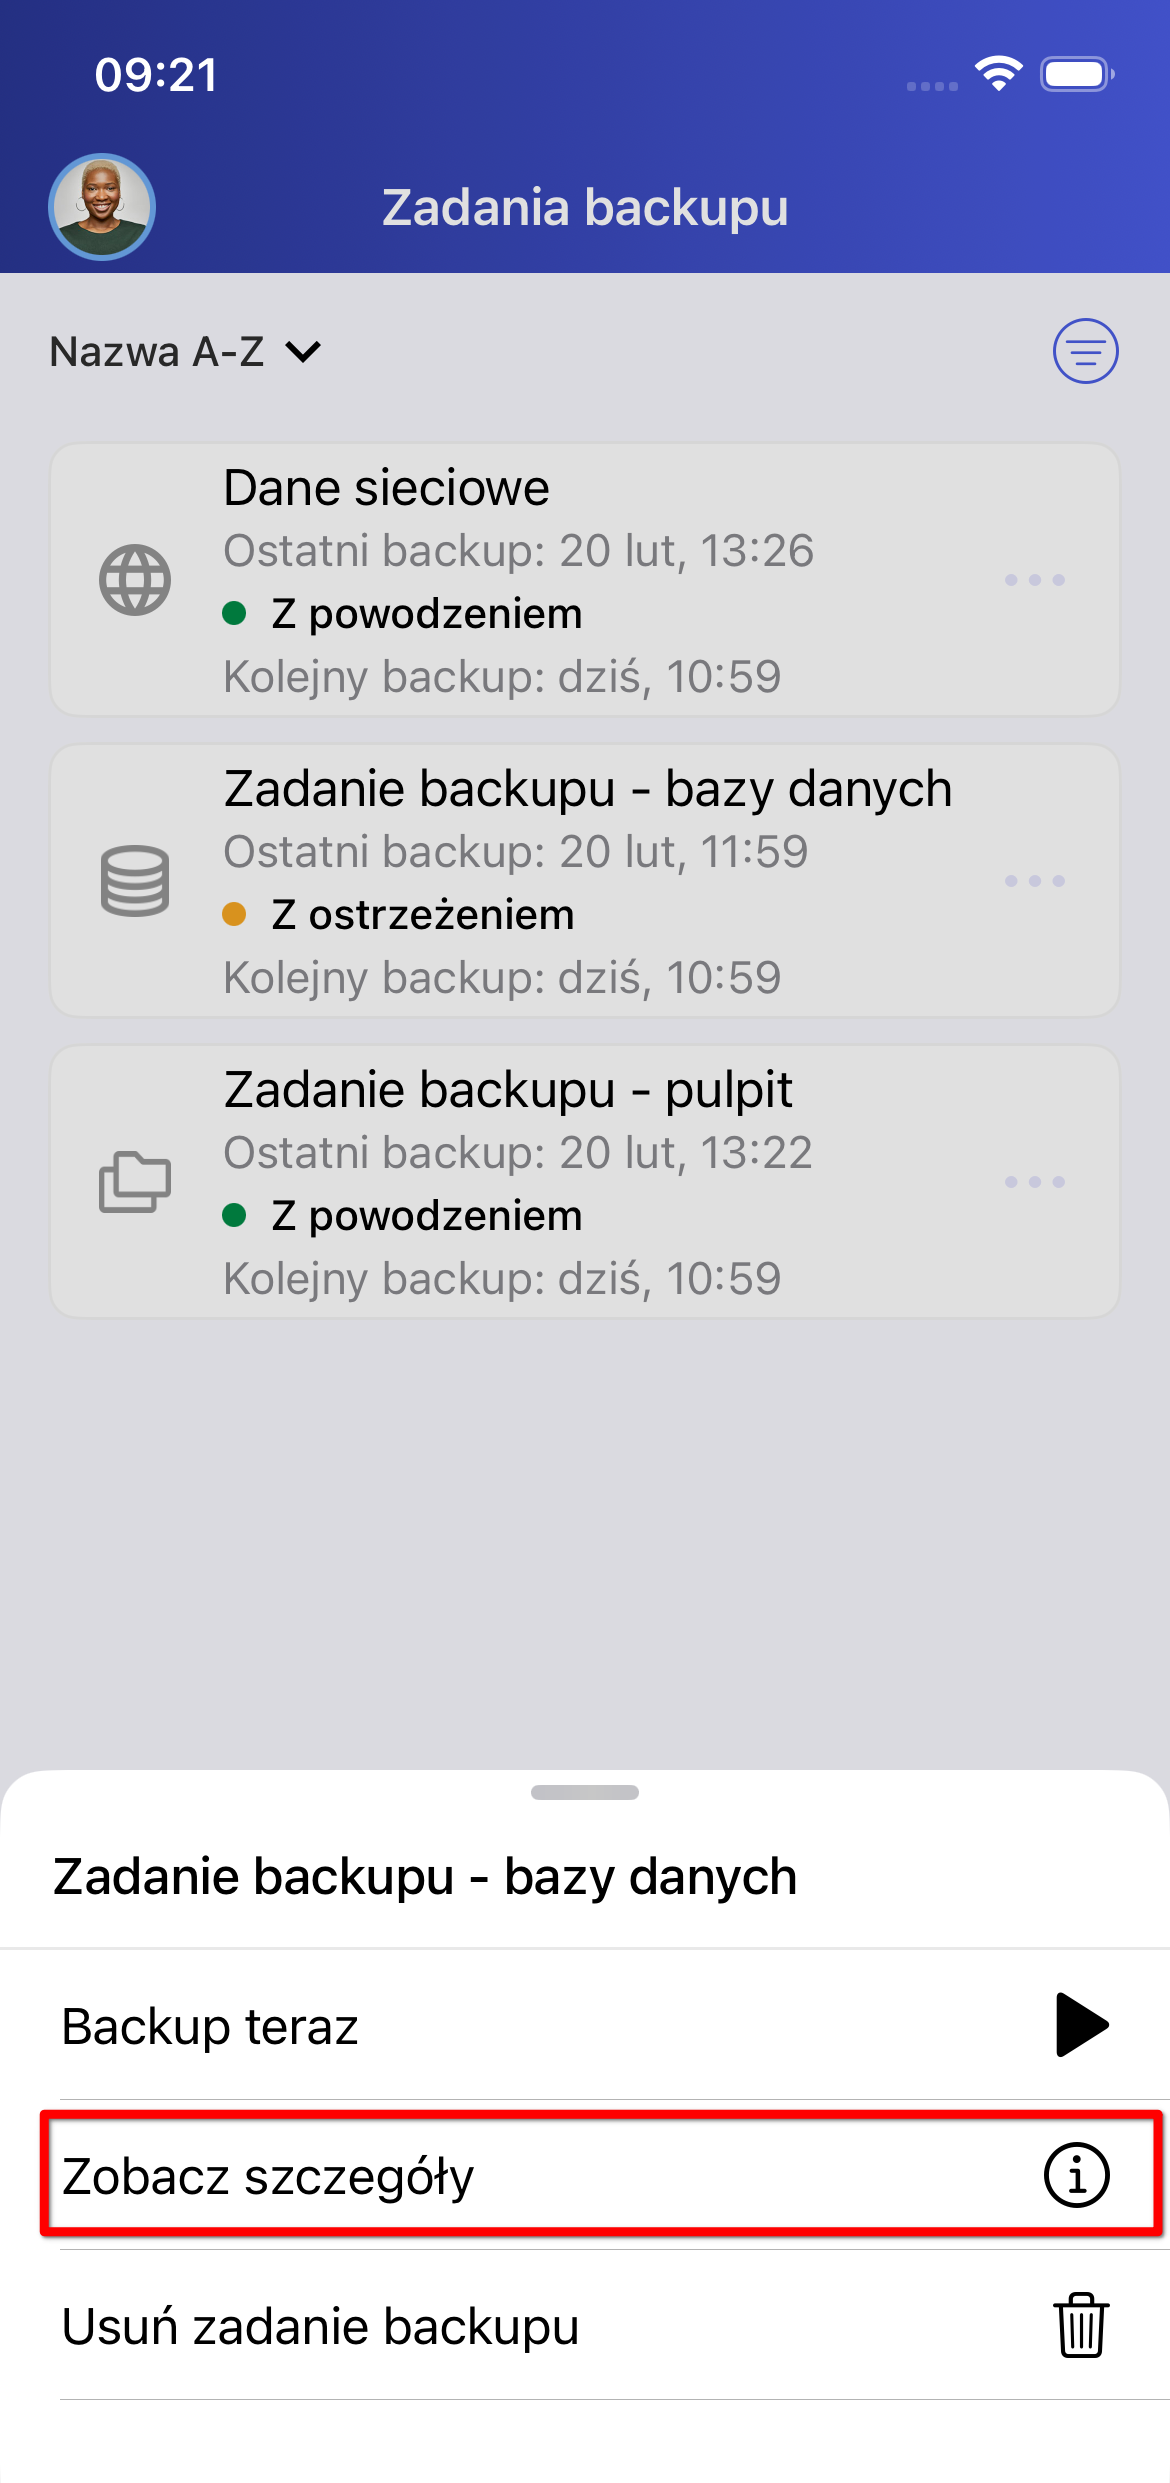The image size is (1170, 2483).
Task: Click the folders icon for pulpit task
Action: [135, 1182]
